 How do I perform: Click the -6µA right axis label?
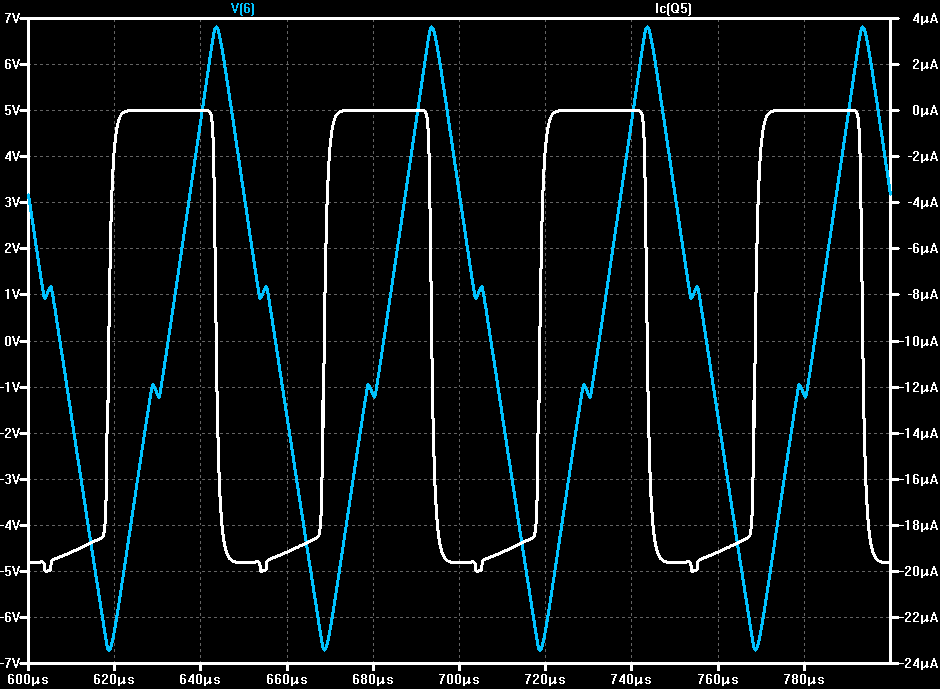point(923,248)
